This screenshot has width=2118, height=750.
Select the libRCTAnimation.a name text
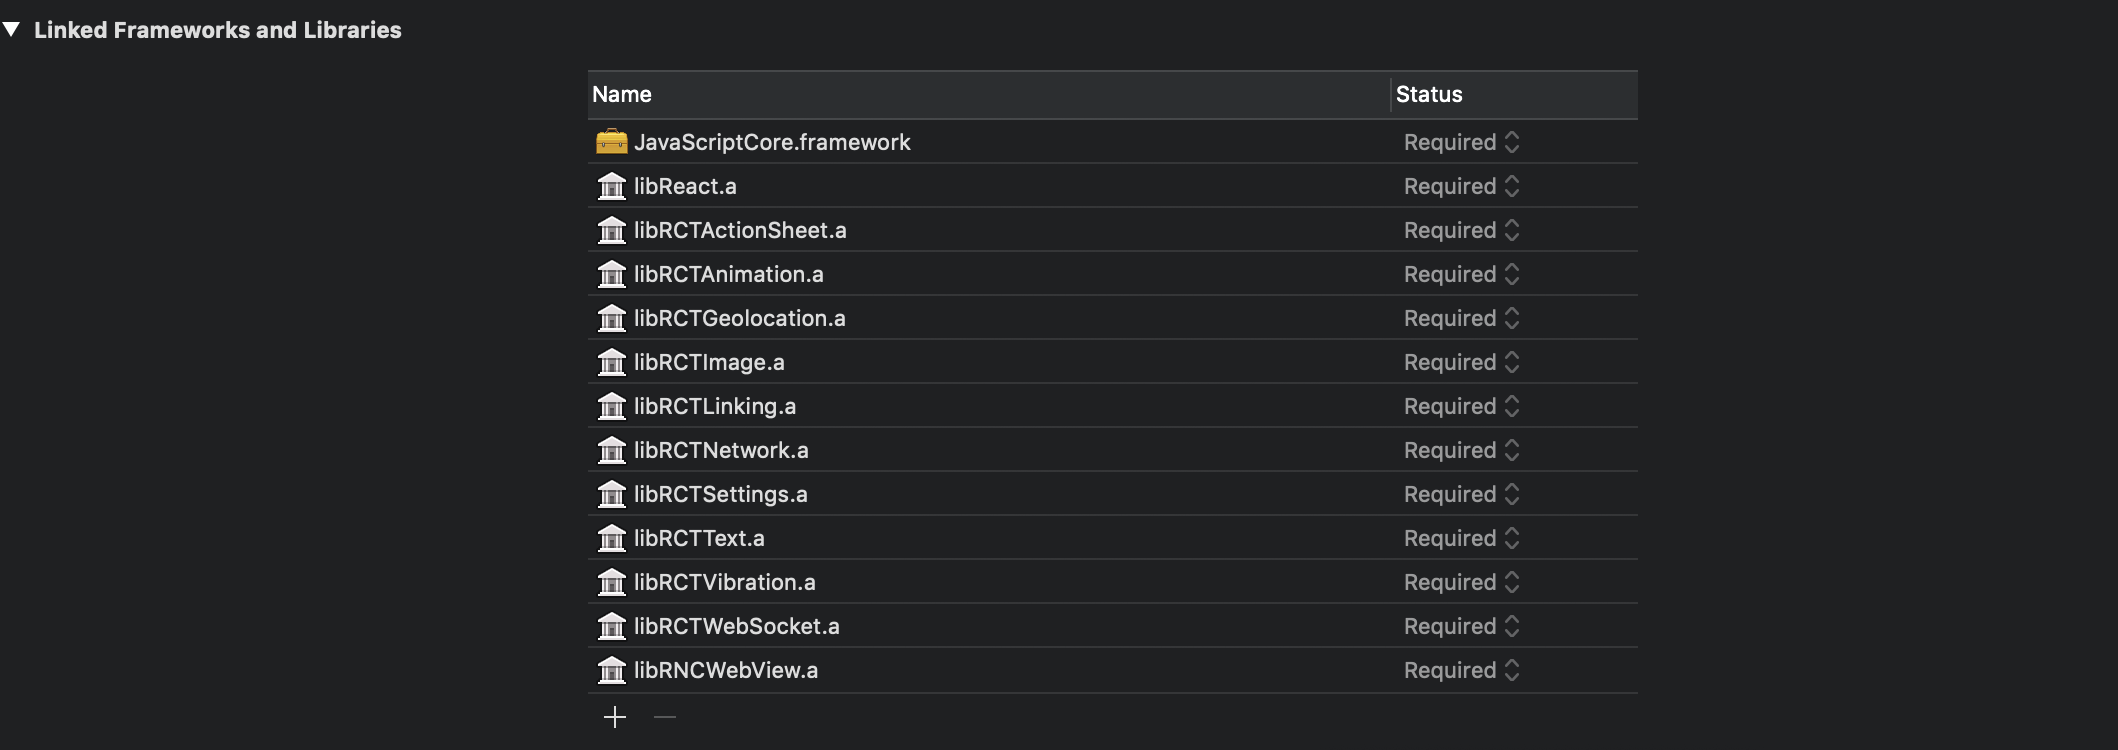click(x=729, y=274)
